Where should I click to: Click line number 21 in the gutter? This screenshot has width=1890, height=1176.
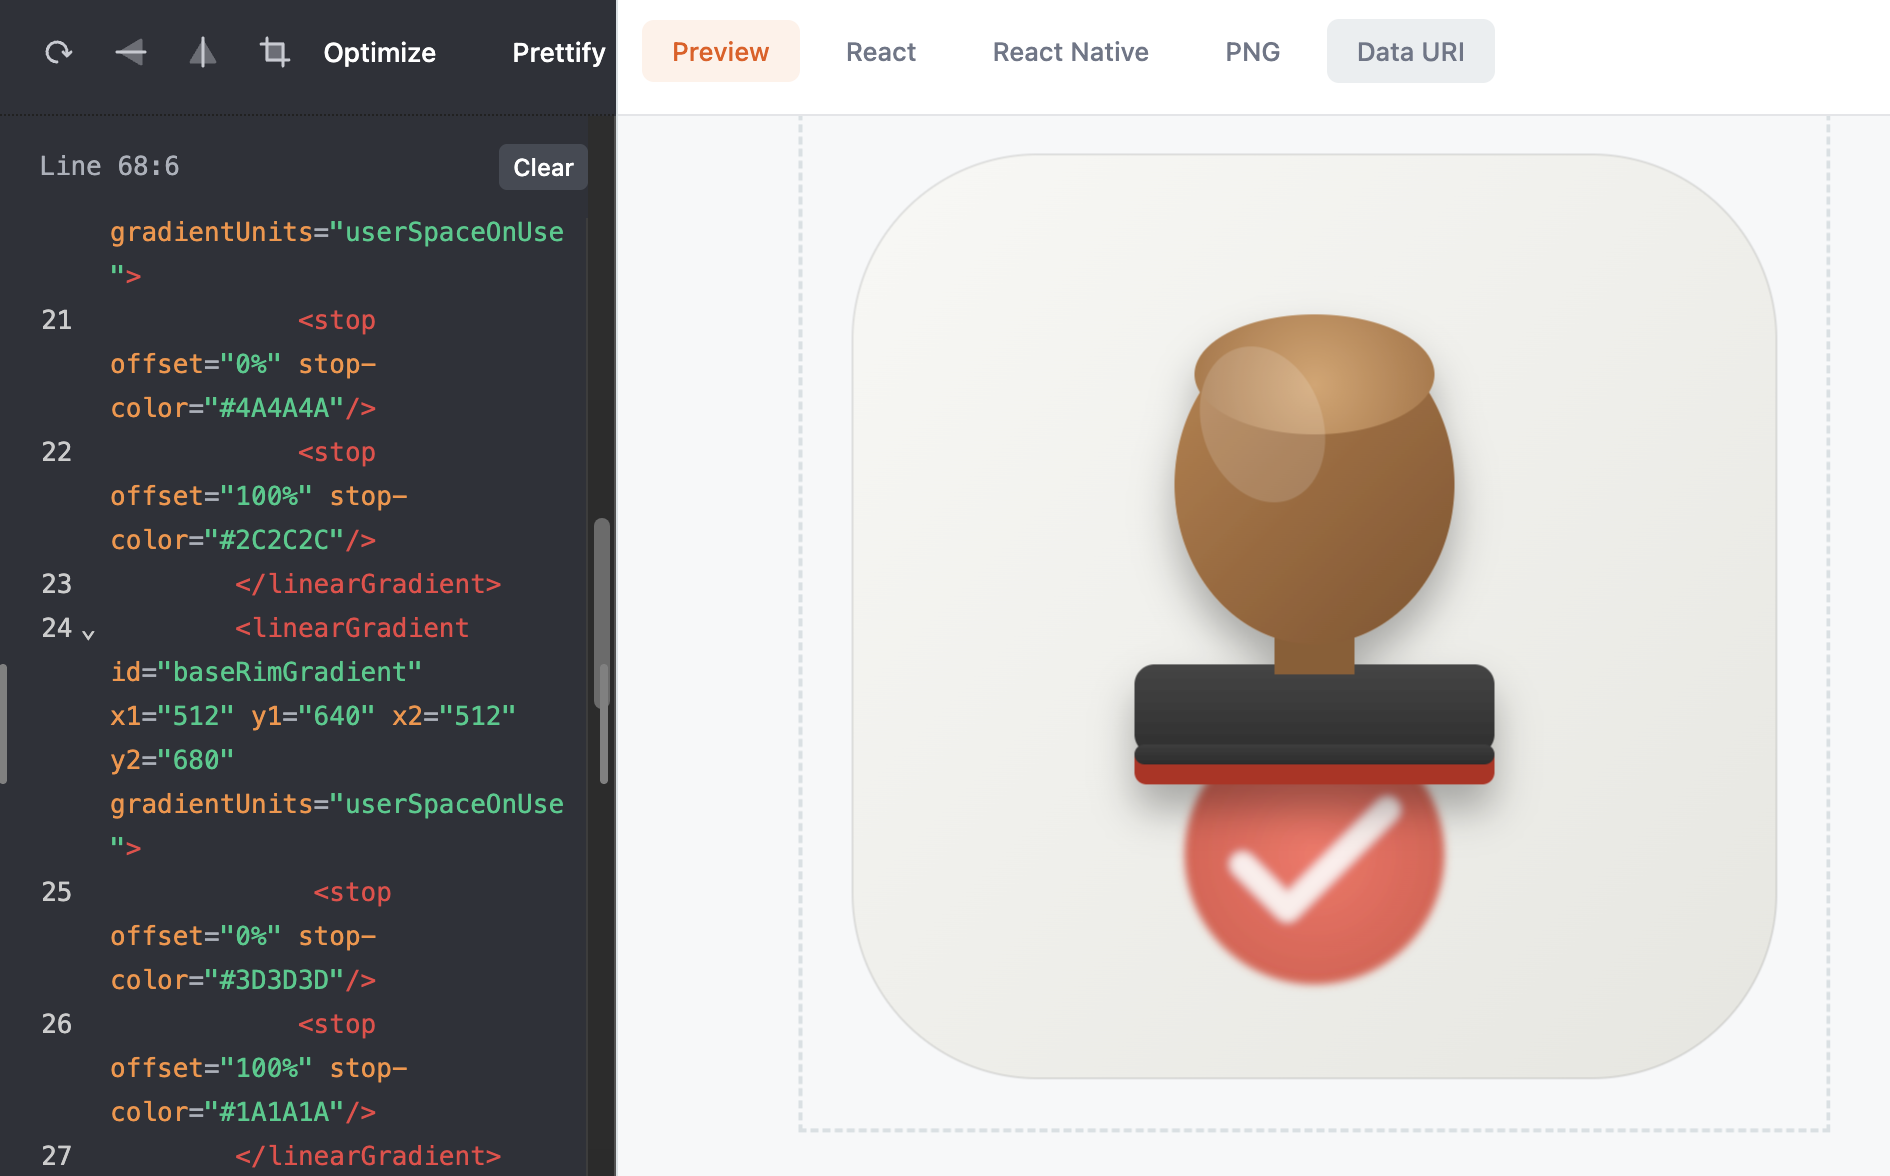click(56, 320)
